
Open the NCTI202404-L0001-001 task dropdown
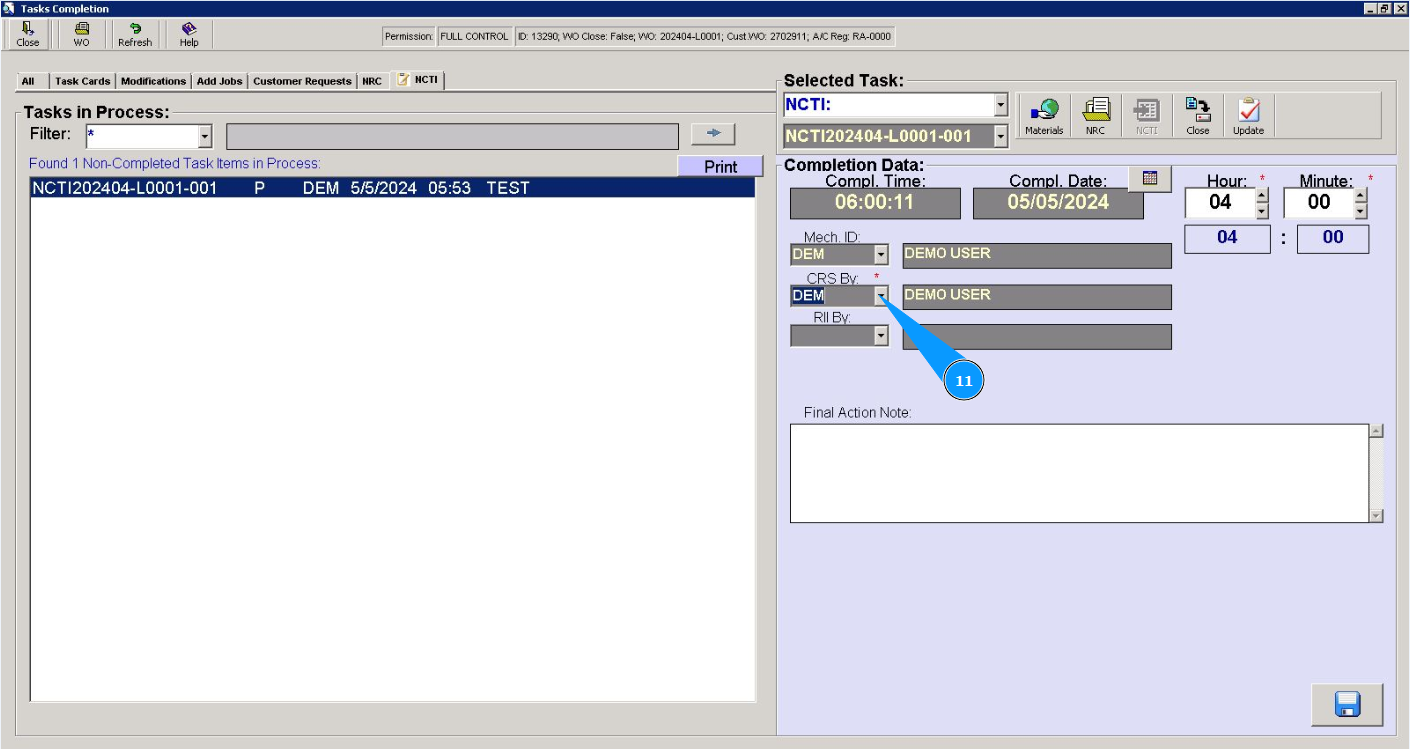(1001, 136)
